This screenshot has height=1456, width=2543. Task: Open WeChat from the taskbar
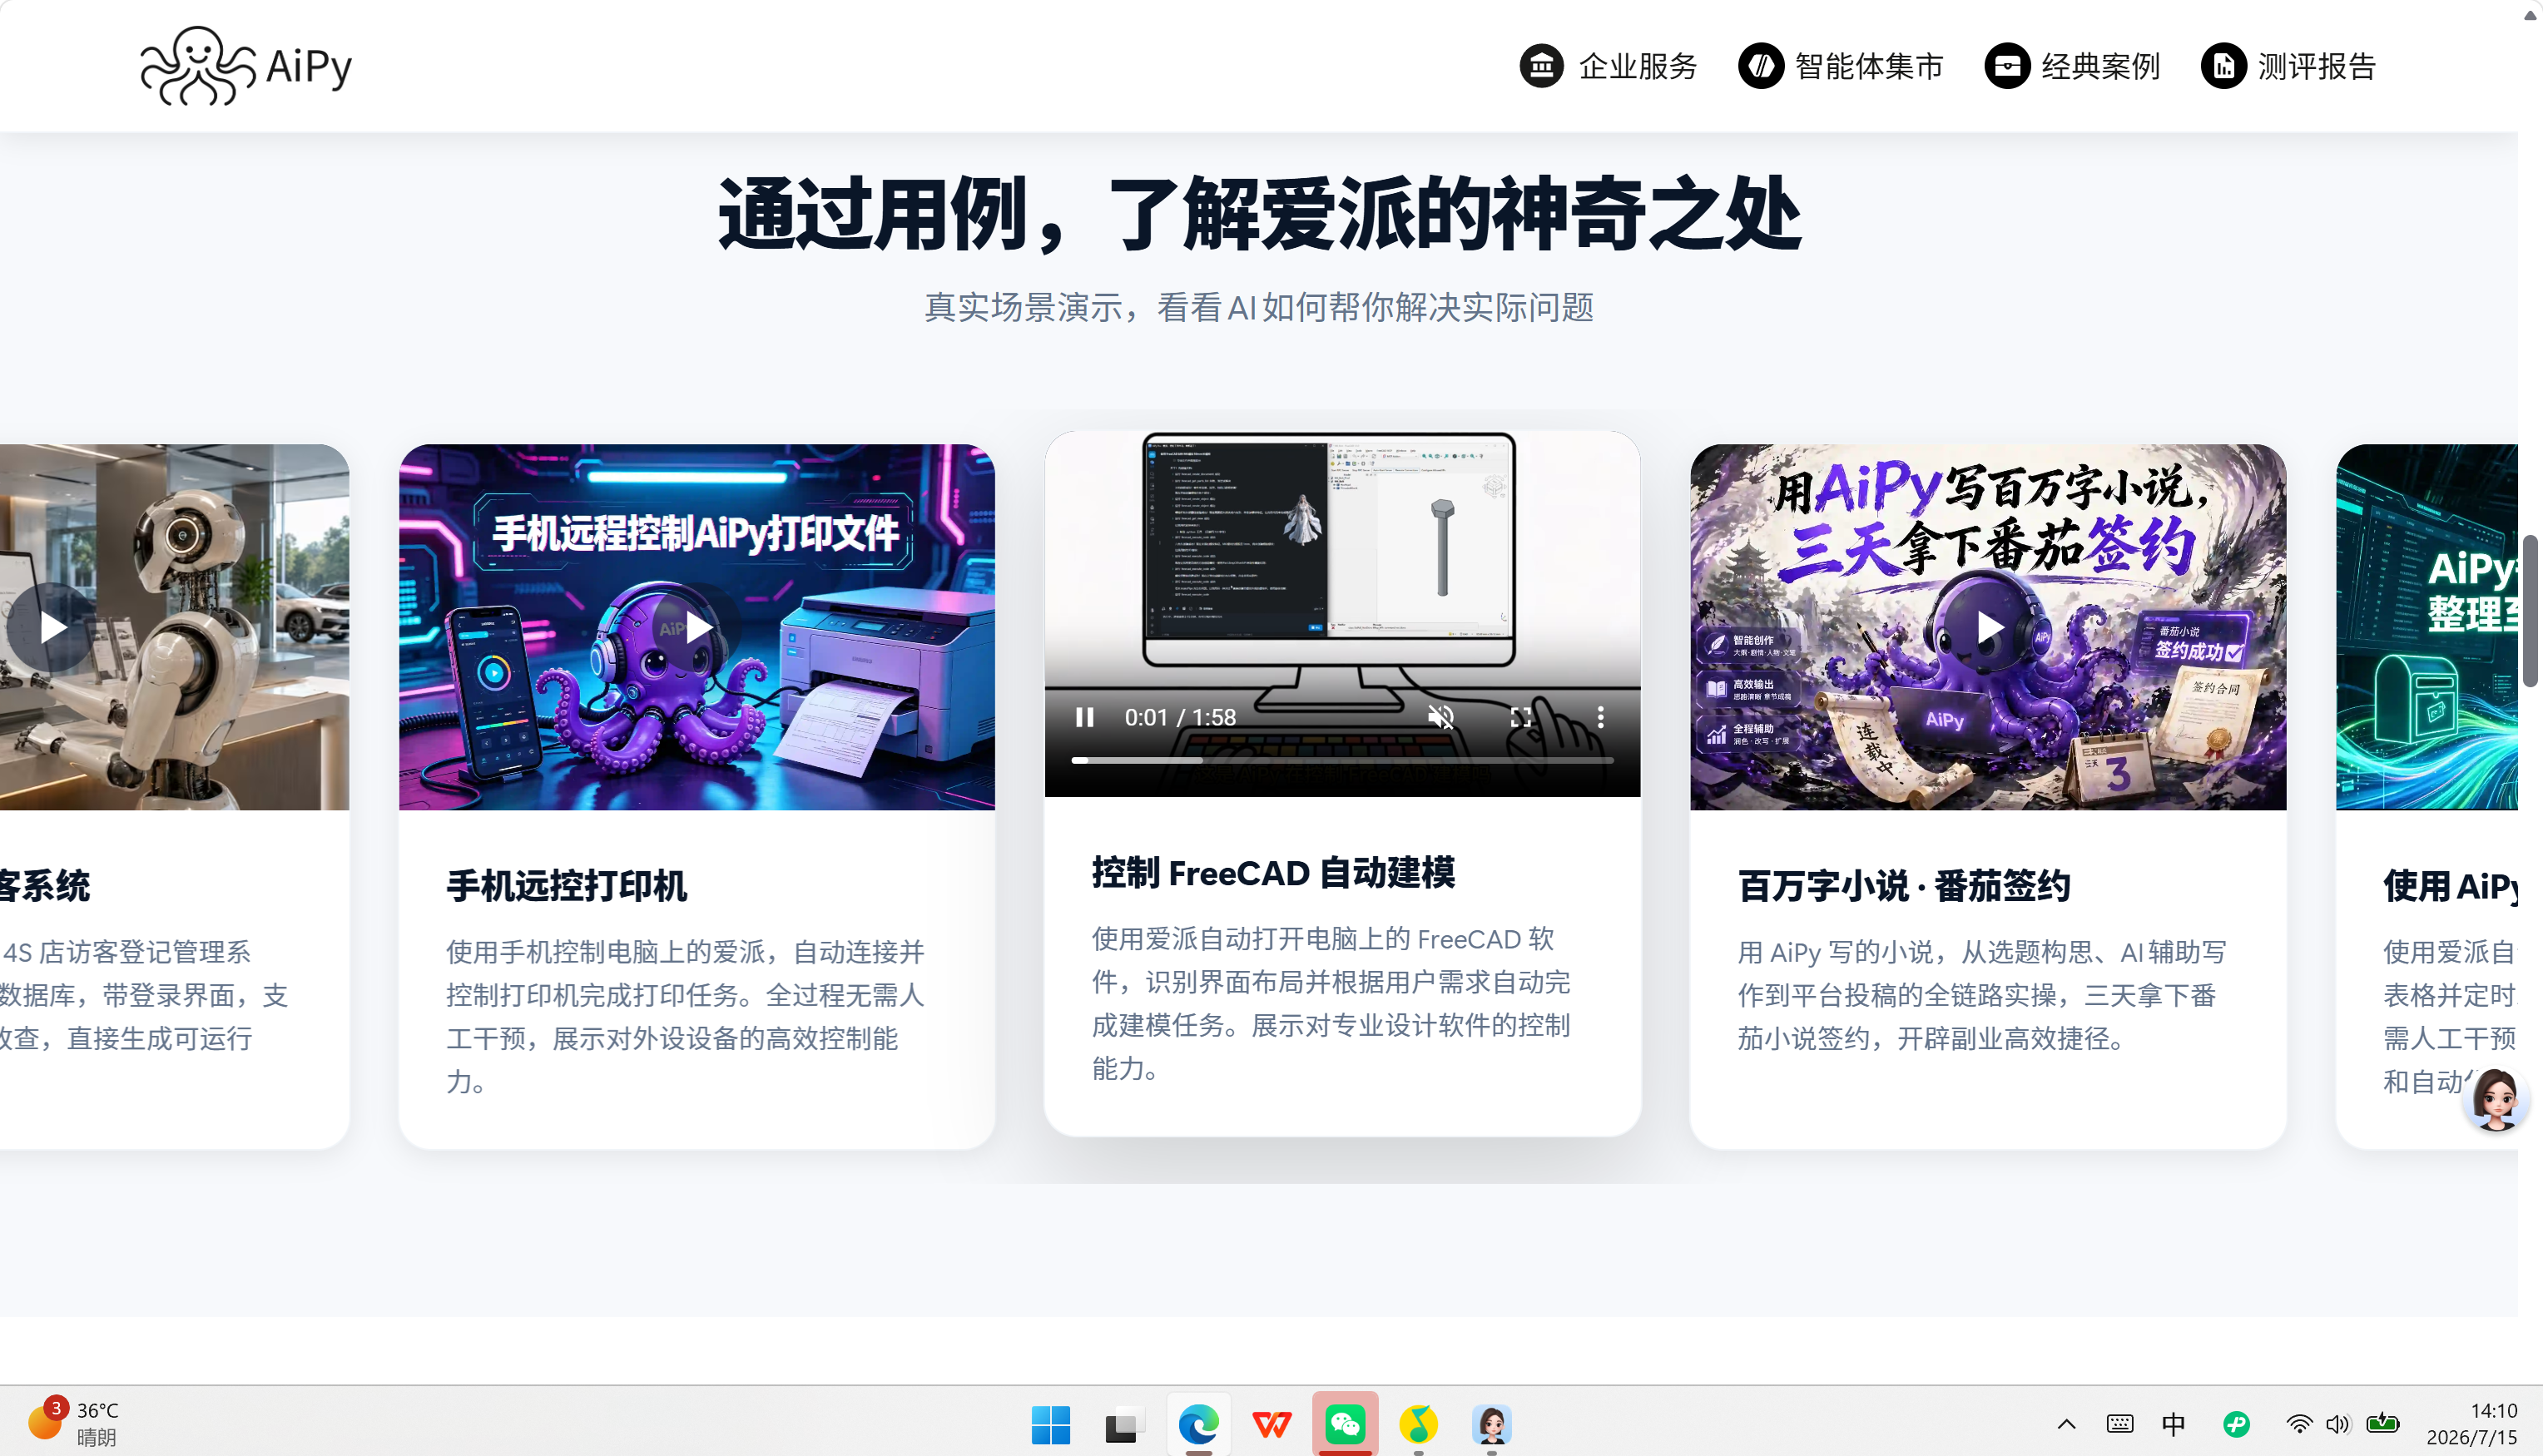click(1345, 1424)
